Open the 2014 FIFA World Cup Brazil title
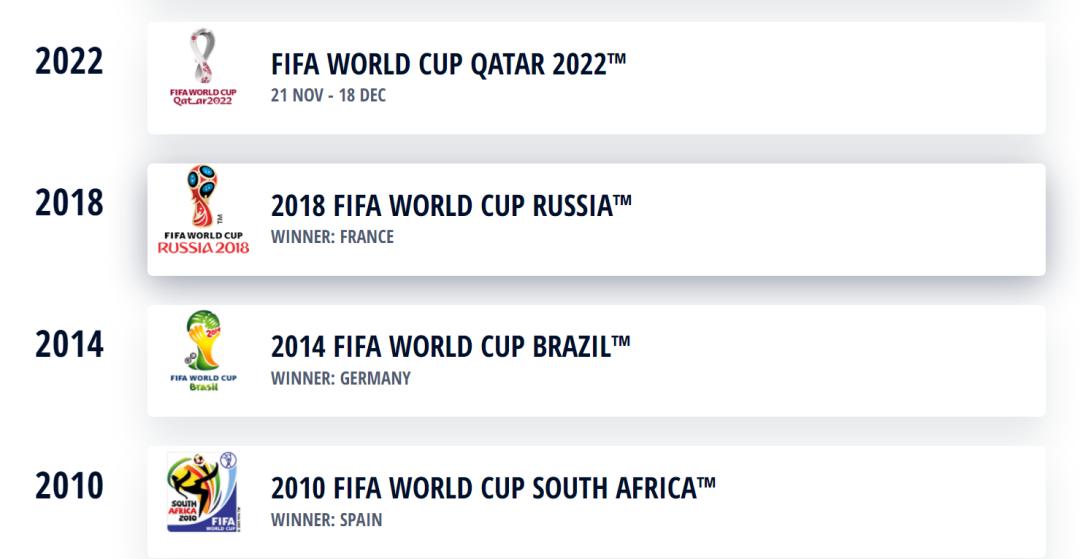The width and height of the screenshot is (1080, 559). tap(450, 347)
